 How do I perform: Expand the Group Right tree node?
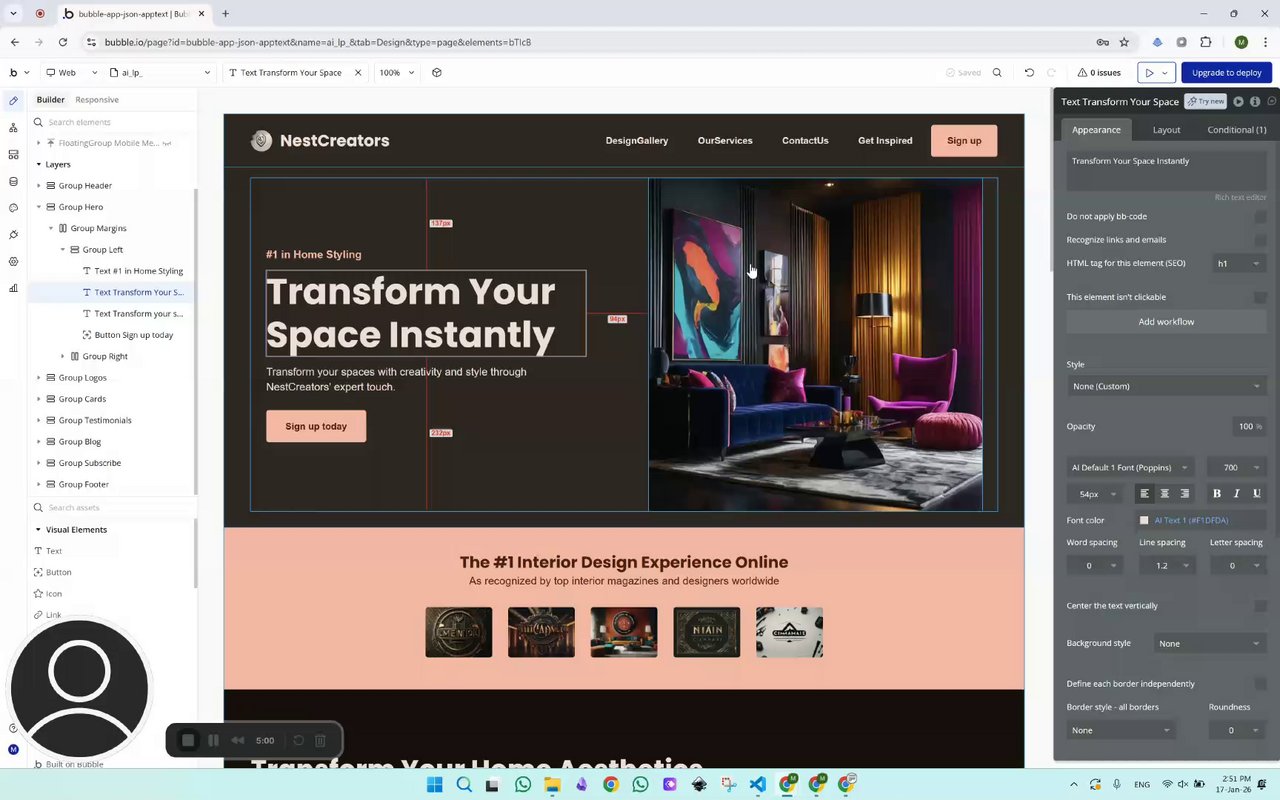point(63,356)
